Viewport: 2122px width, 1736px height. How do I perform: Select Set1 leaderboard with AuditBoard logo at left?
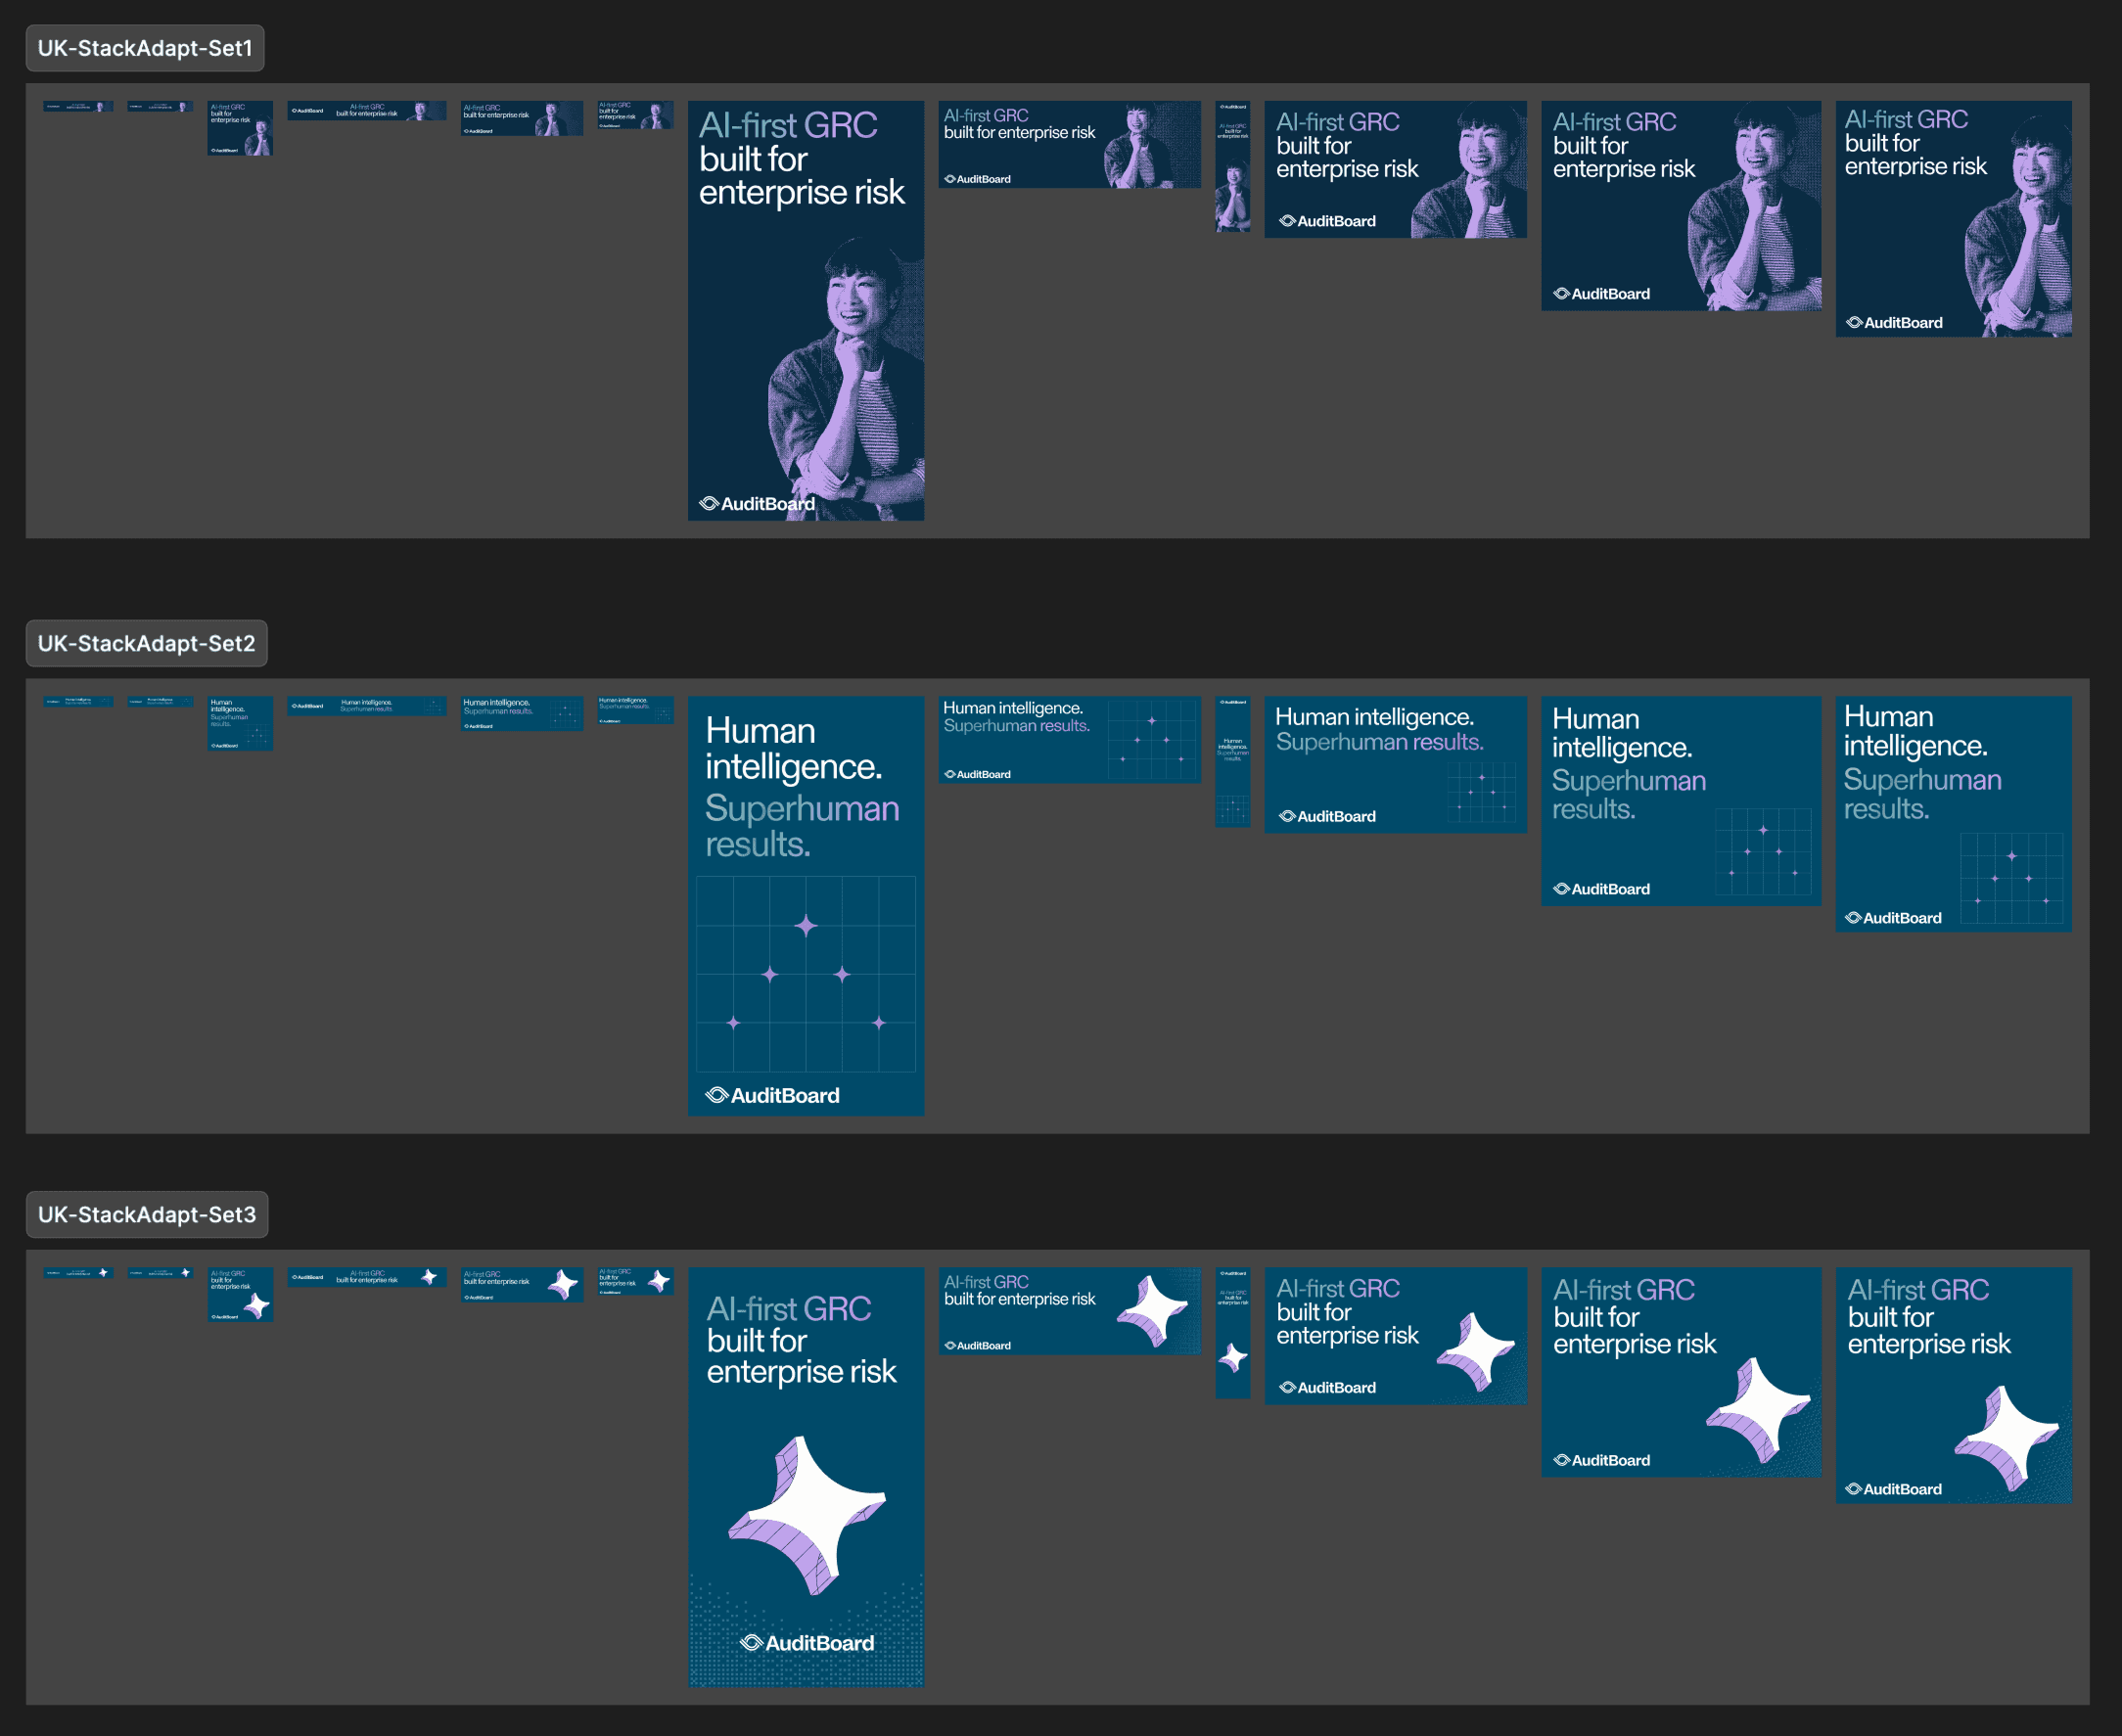pyautogui.click(x=367, y=110)
